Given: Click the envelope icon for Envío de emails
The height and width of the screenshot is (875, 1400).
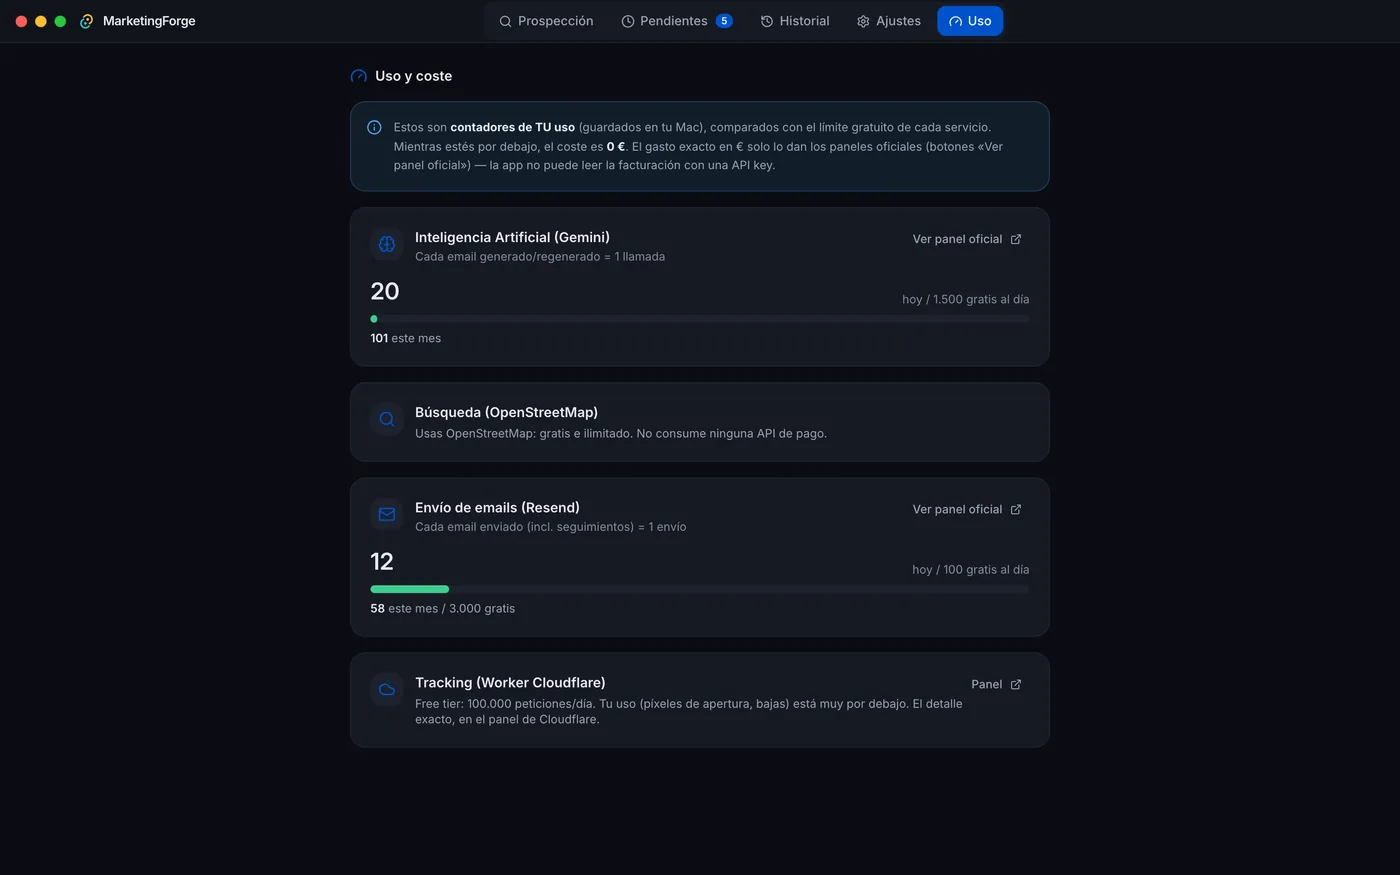Looking at the screenshot, I should (387, 514).
